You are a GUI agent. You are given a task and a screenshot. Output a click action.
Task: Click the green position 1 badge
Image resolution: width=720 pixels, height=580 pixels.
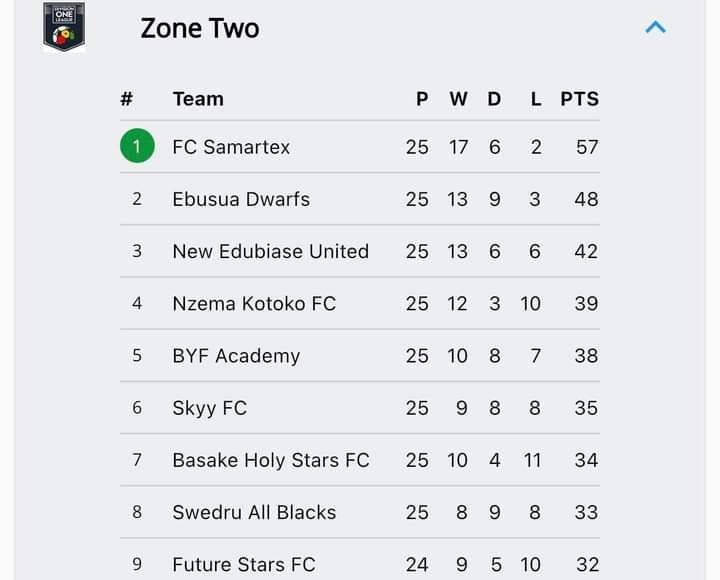coord(137,146)
